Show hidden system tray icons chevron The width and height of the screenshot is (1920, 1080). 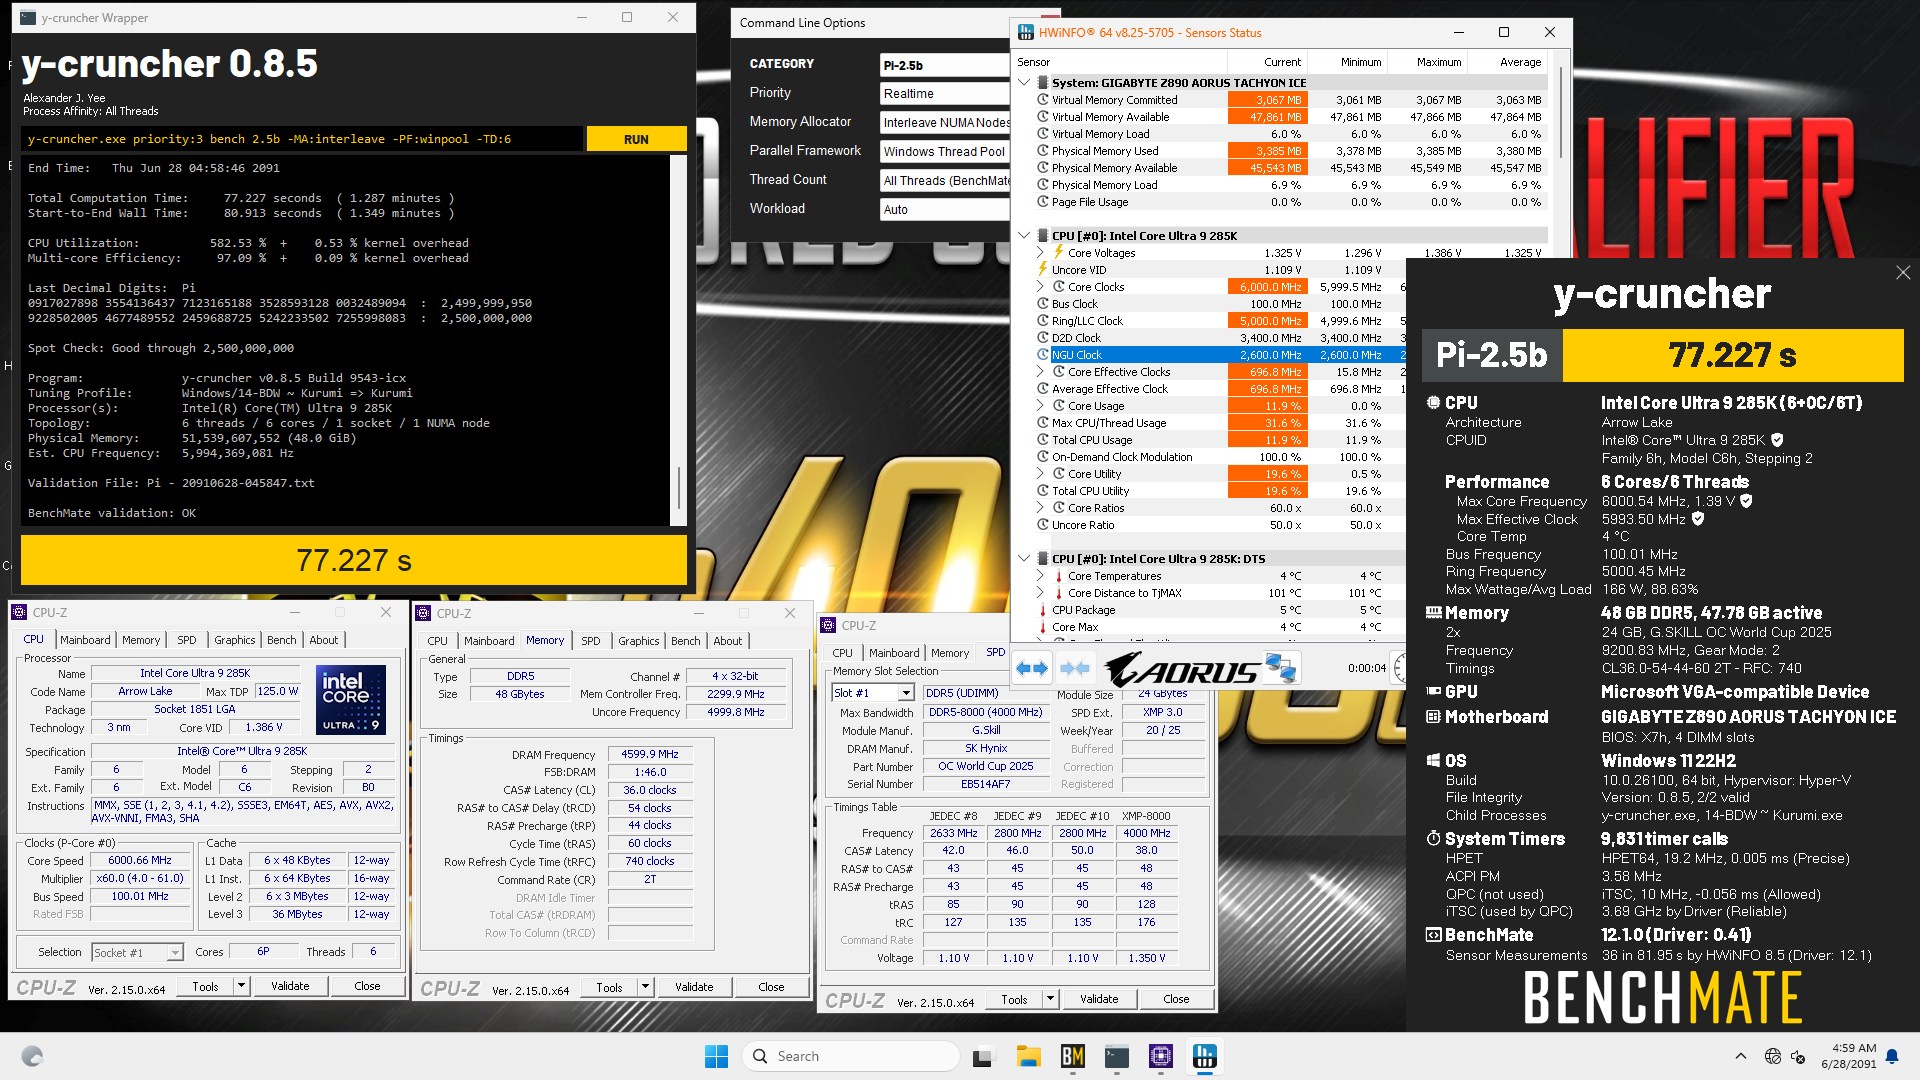(1741, 1056)
